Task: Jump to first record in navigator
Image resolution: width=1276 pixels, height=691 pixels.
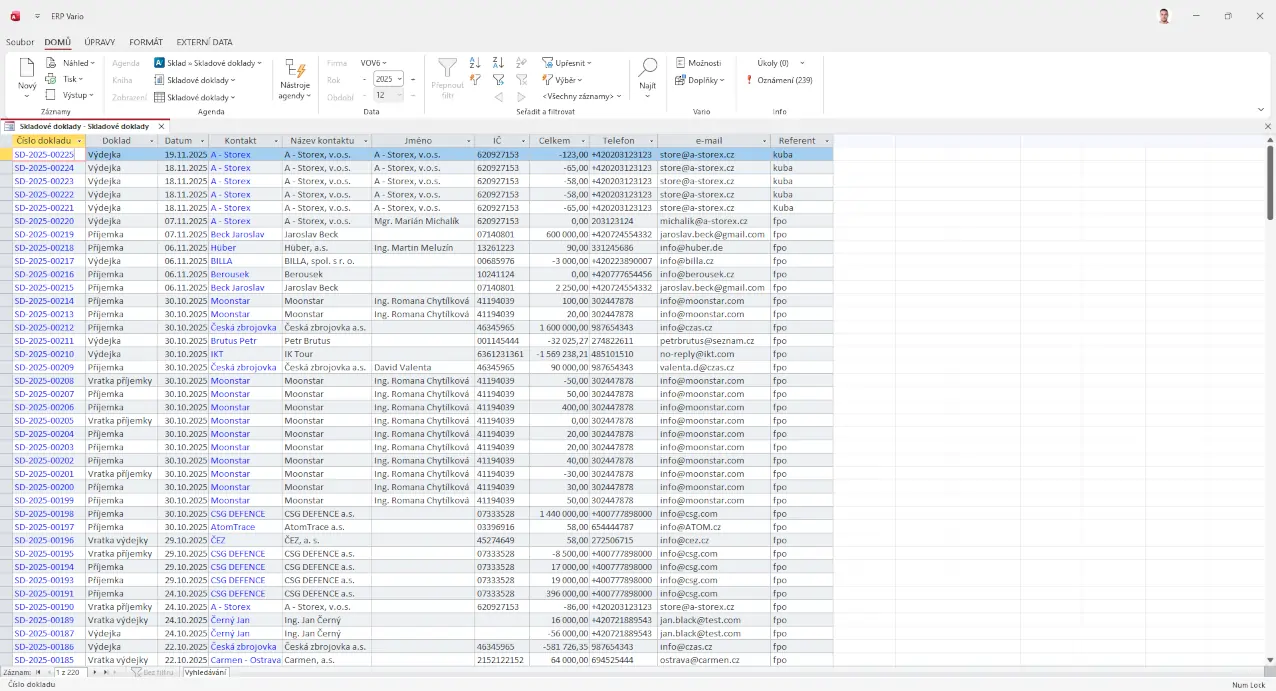Action: [39, 672]
